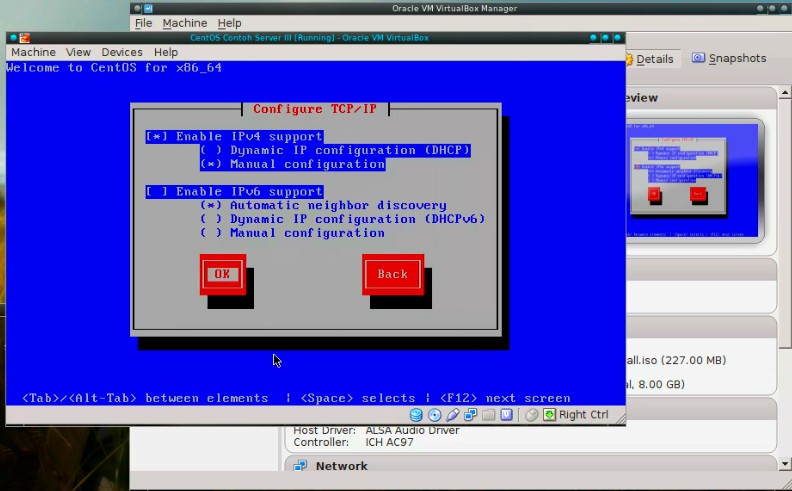Screen dimensions: 792x491
Task: Open the View menu in the VM window
Action: pyautogui.click(x=78, y=52)
